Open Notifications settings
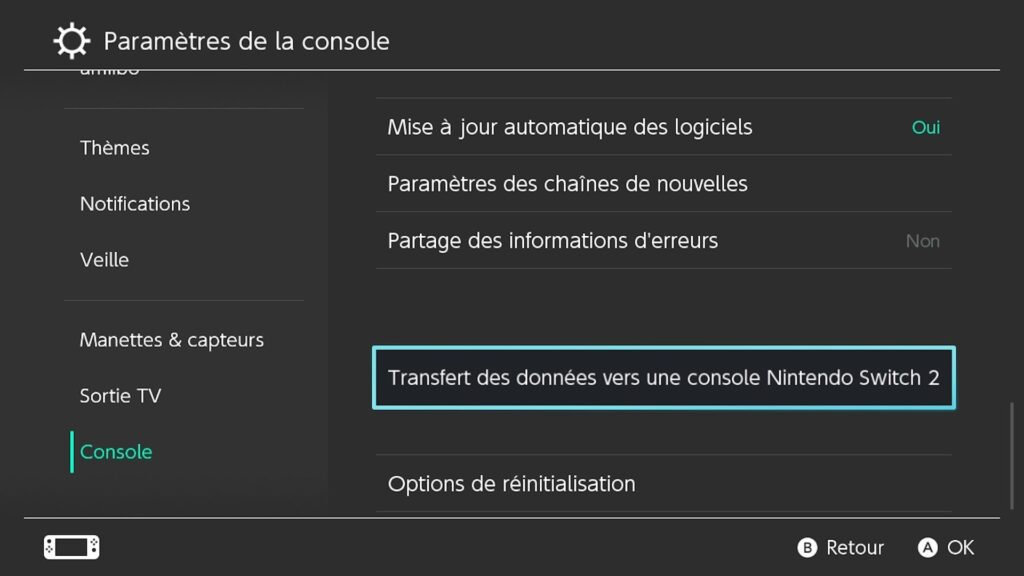 (135, 204)
